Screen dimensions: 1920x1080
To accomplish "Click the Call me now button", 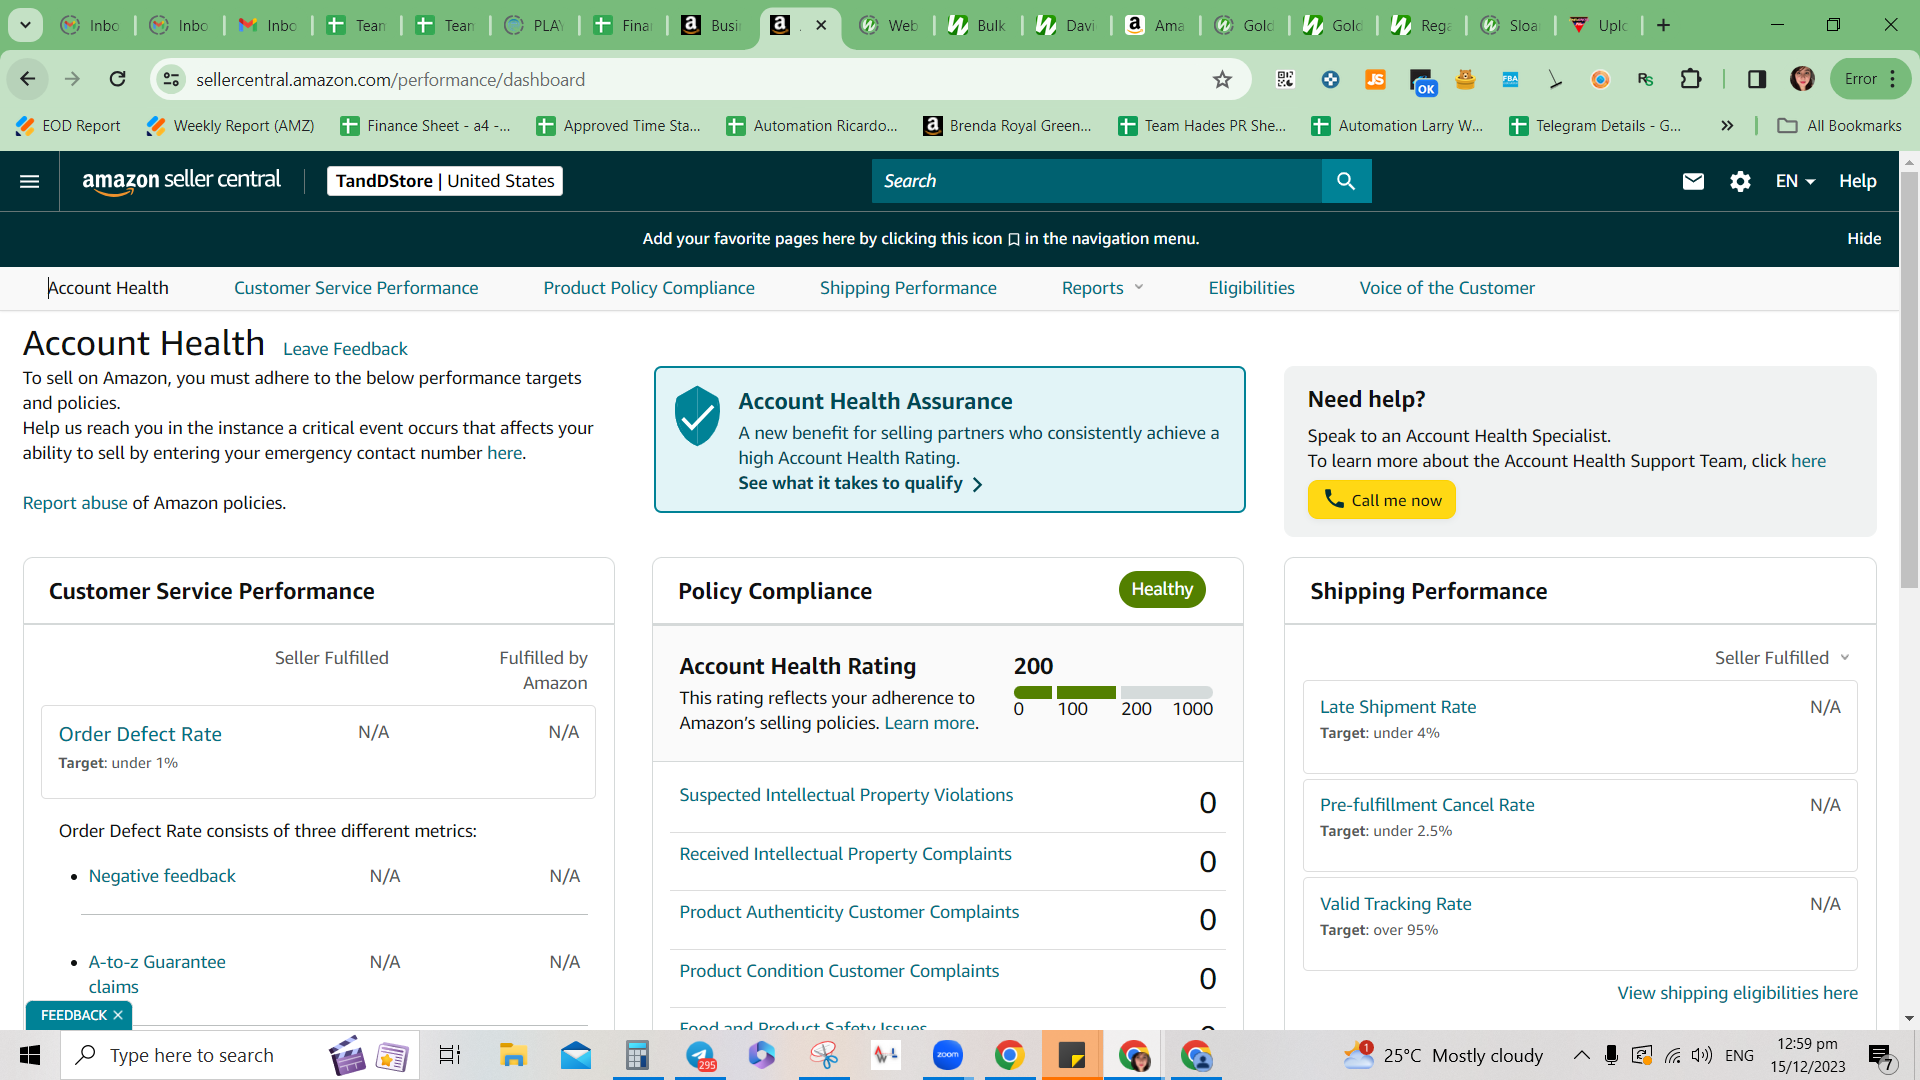I will (x=1381, y=500).
